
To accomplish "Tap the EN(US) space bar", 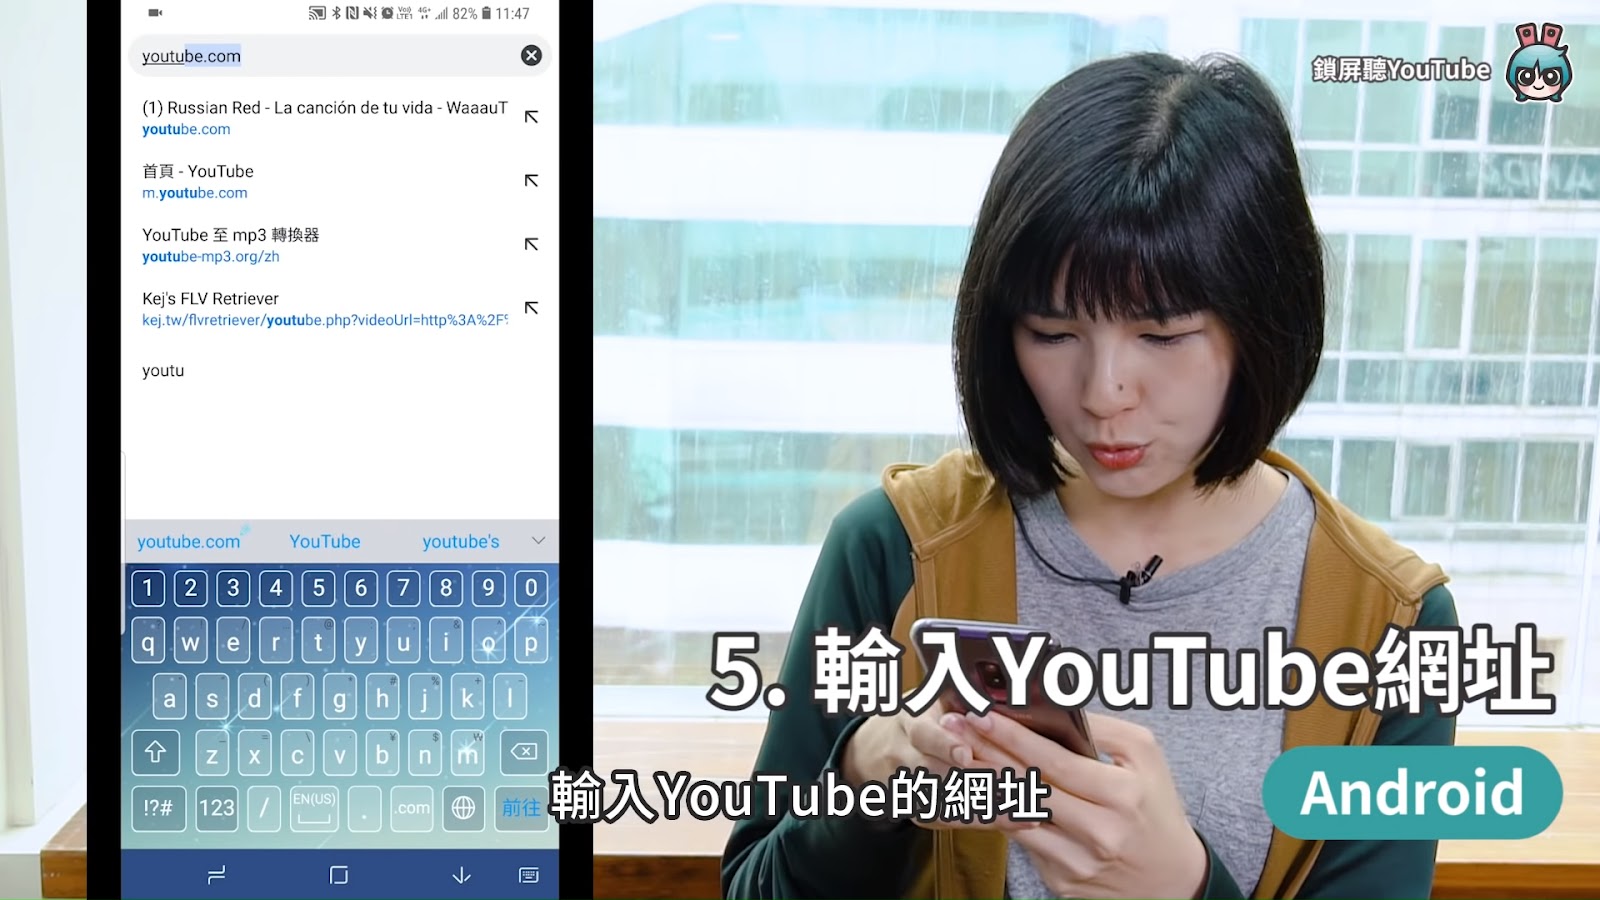I will click(x=314, y=808).
